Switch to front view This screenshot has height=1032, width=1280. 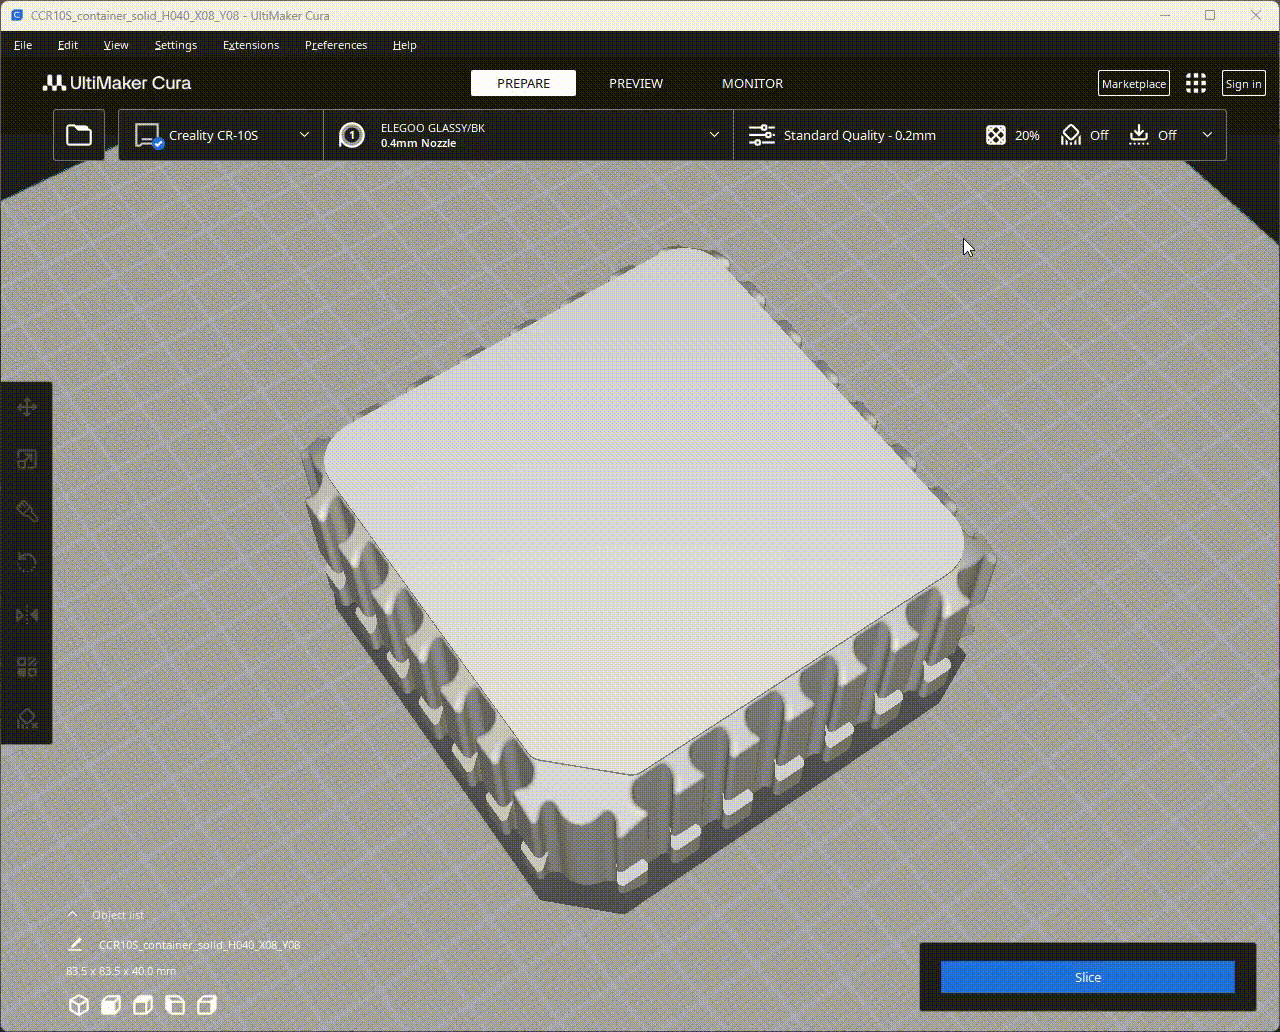[111, 1005]
